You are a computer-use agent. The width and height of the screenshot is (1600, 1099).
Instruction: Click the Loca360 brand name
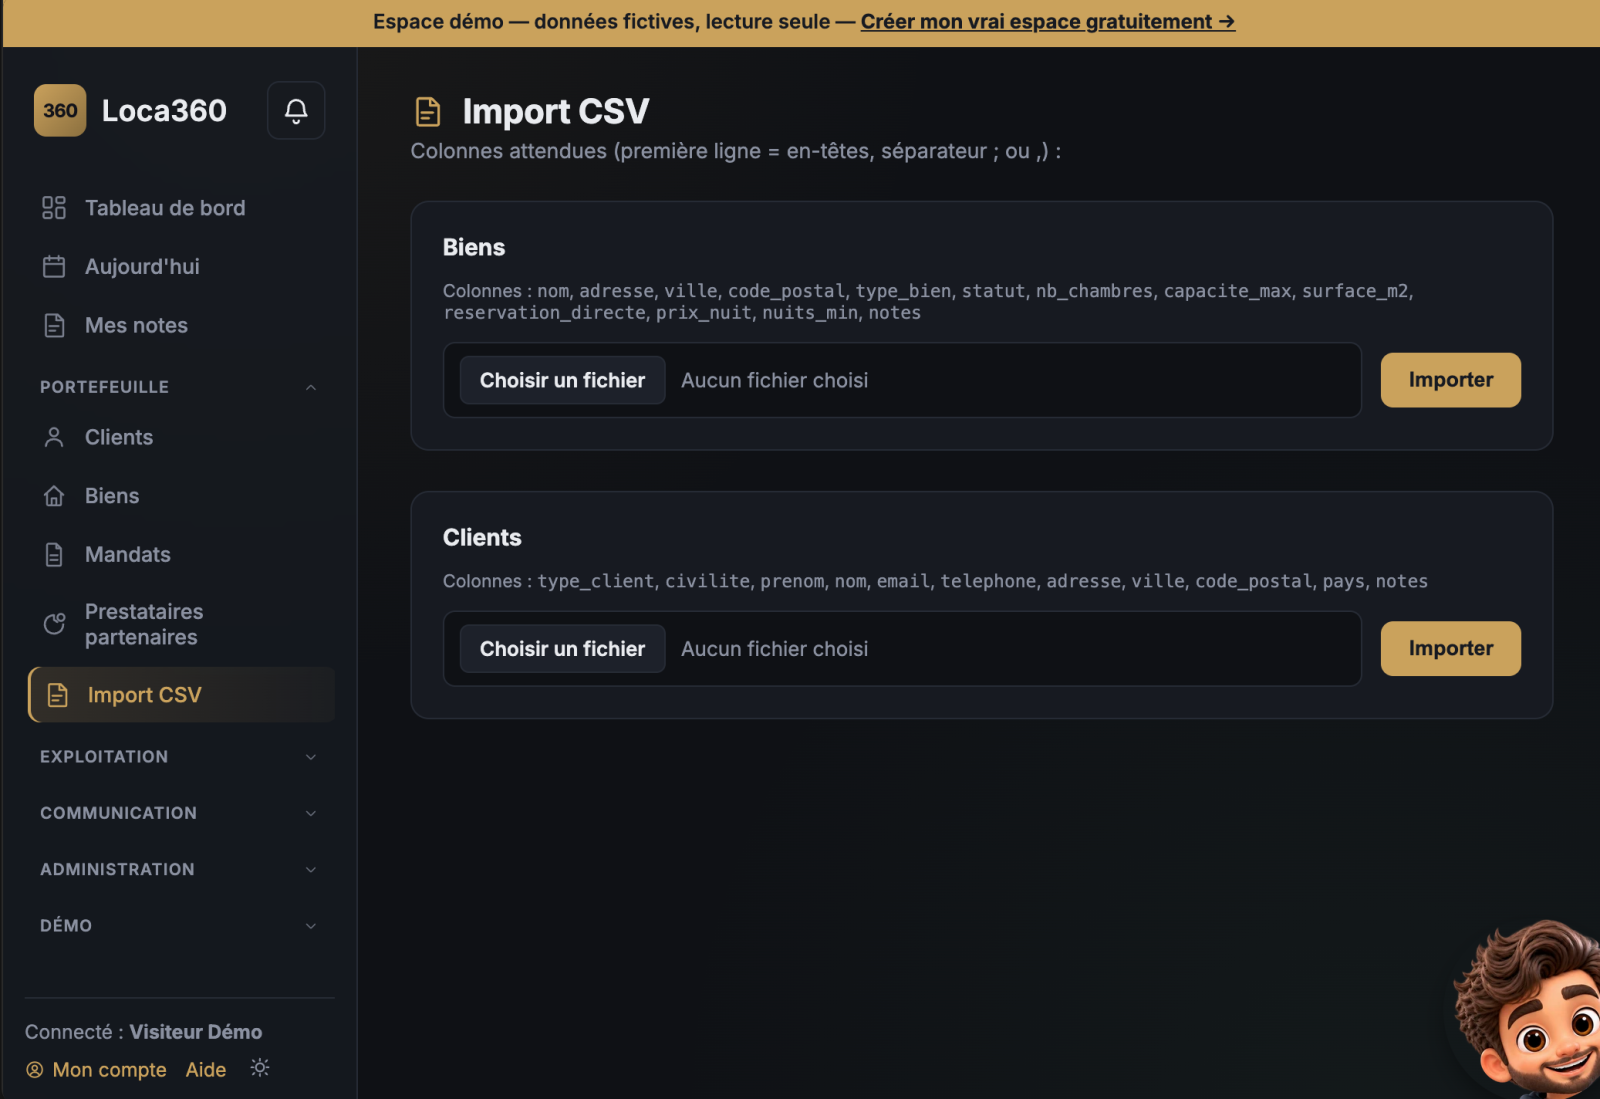tap(164, 110)
